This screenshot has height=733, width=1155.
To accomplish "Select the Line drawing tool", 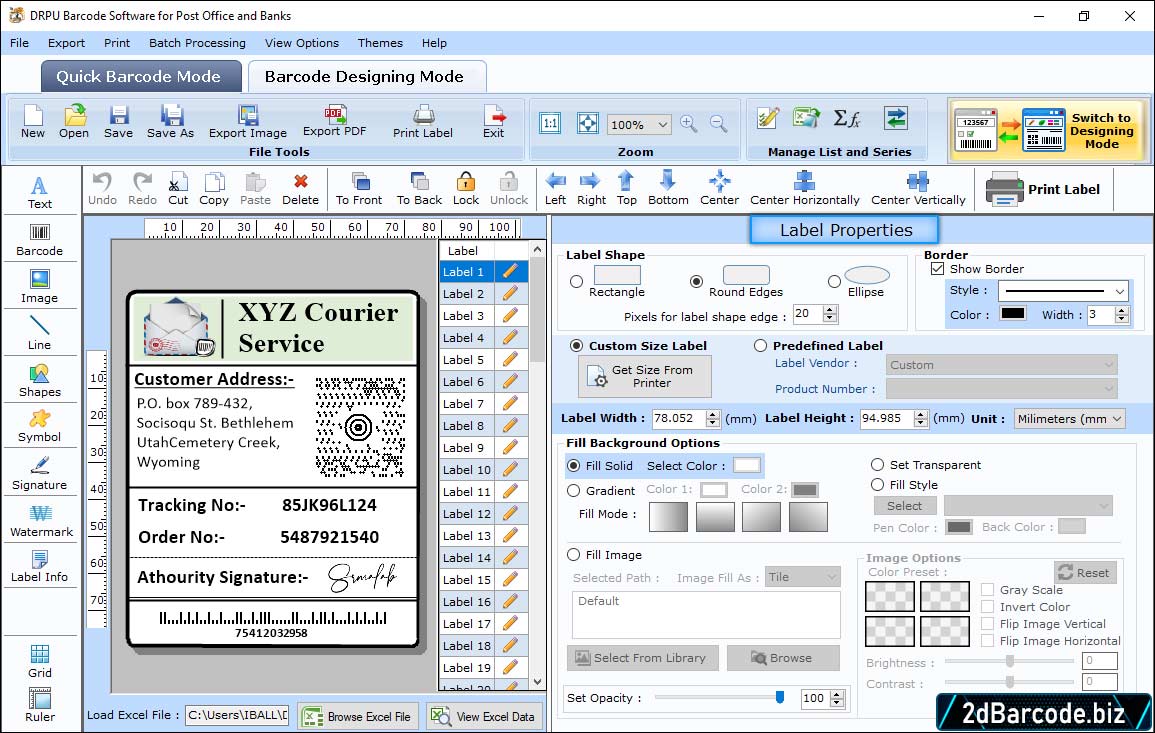I will tap(40, 334).
